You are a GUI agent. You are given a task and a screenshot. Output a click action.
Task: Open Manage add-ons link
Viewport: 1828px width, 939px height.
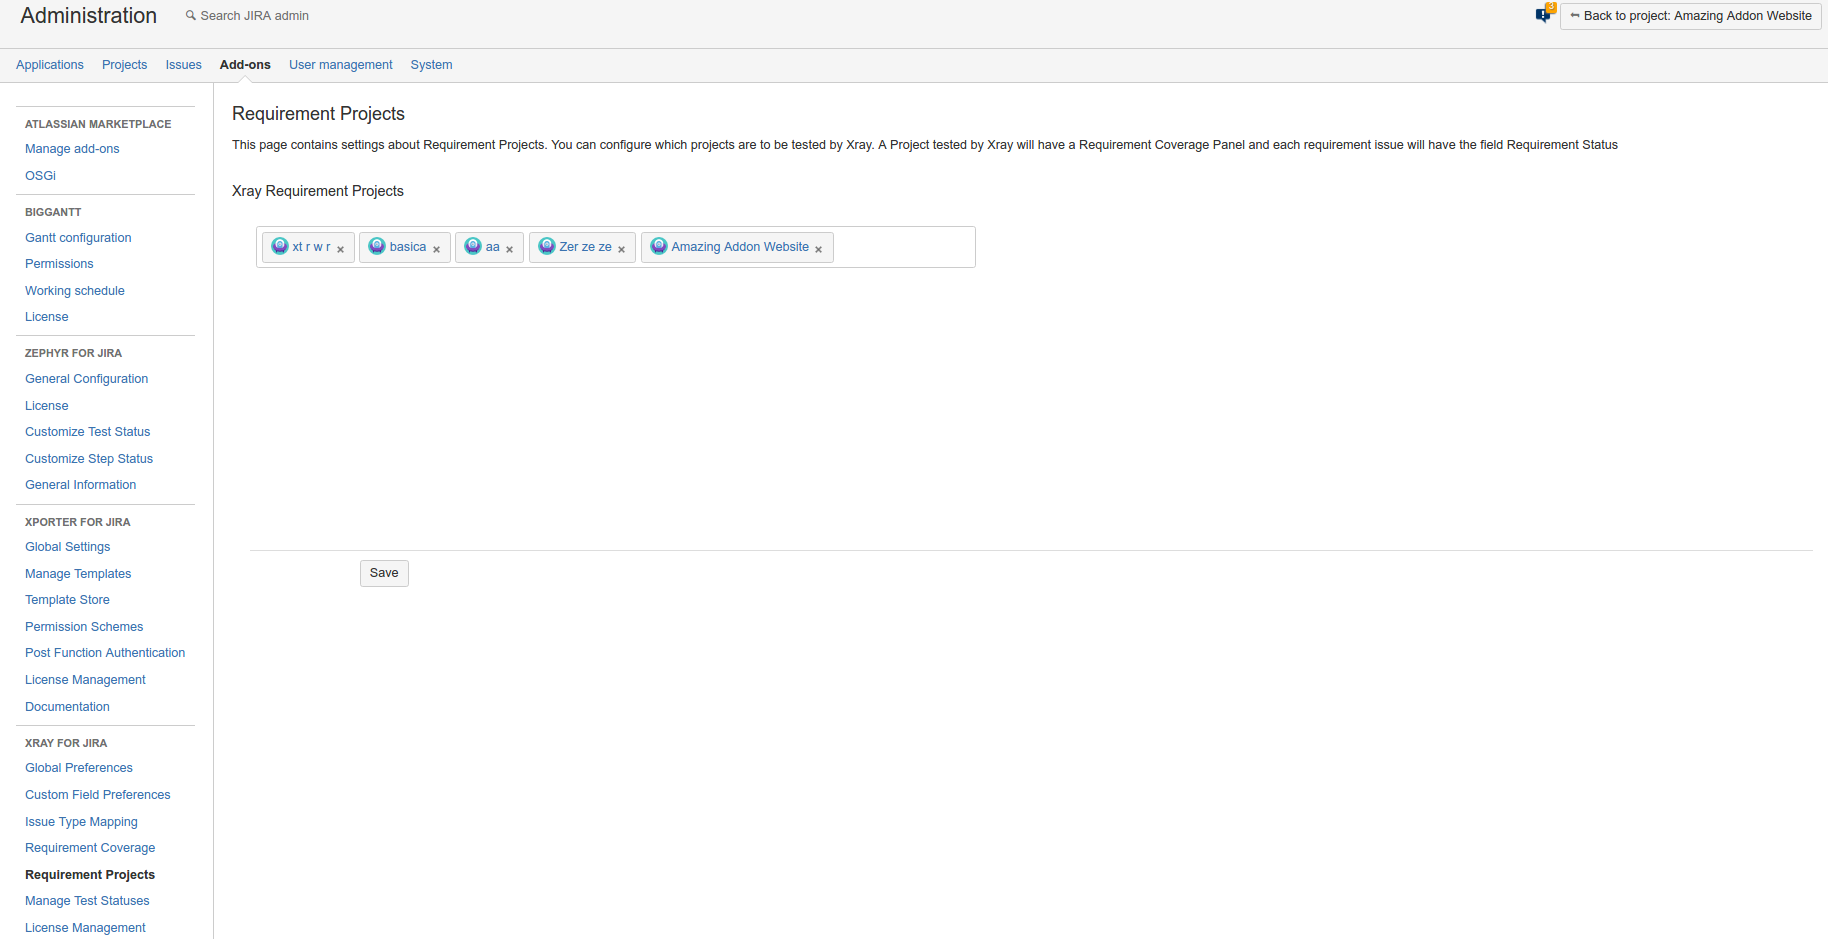pyautogui.click(x=72, y=149)
